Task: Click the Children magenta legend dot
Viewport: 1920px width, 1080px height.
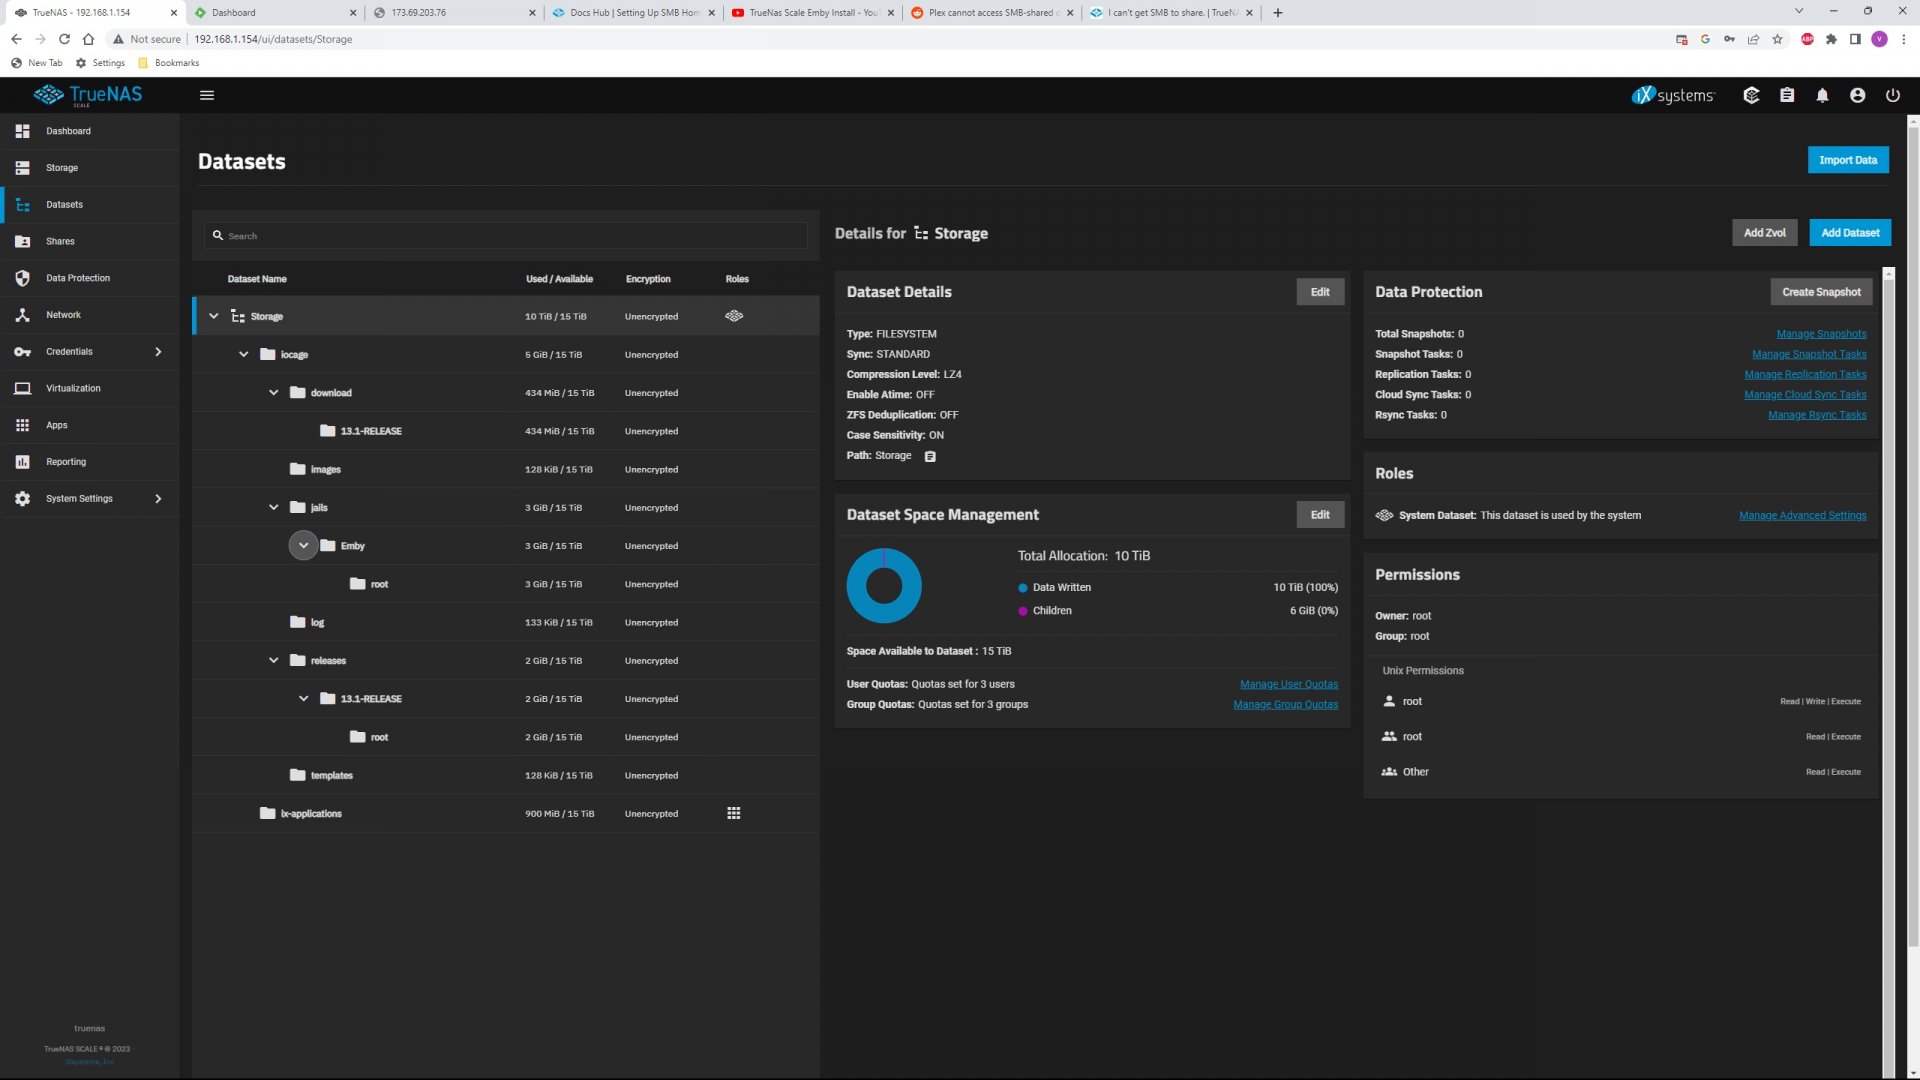Action: pyautogui.click(x=1023, y=611)
